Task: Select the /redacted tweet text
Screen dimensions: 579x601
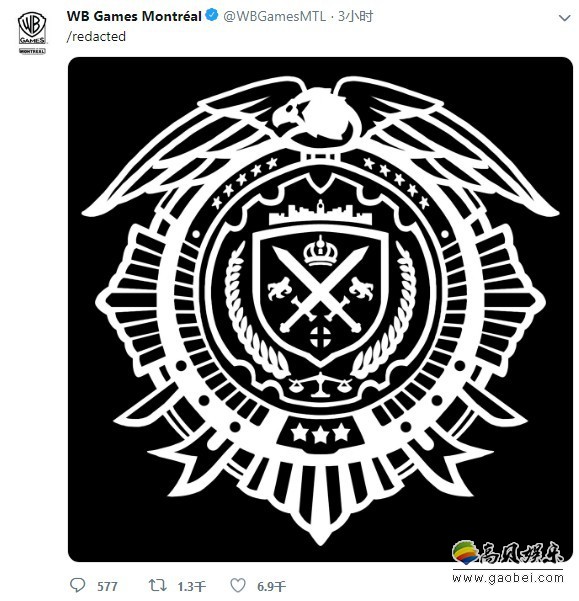Action: pos(96,36)
